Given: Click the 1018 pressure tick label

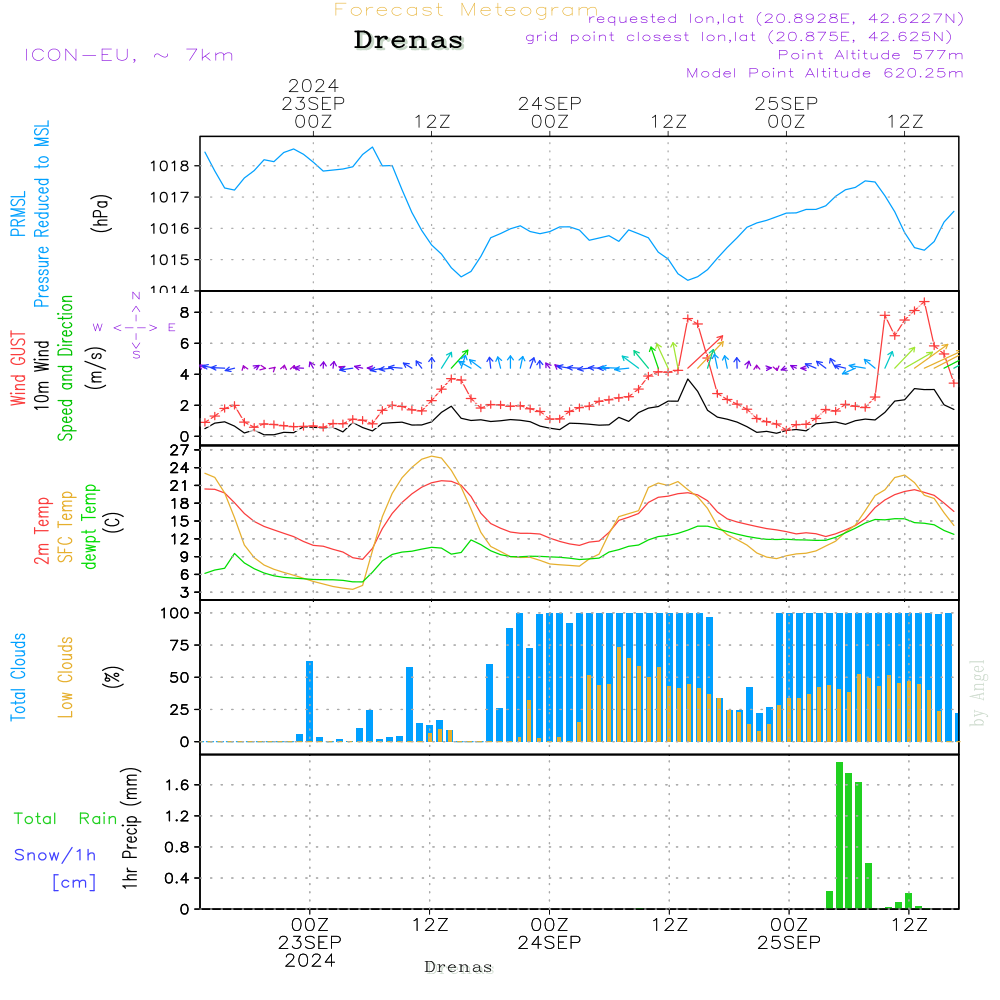Looking at the screenshot, I should [170, 166].
